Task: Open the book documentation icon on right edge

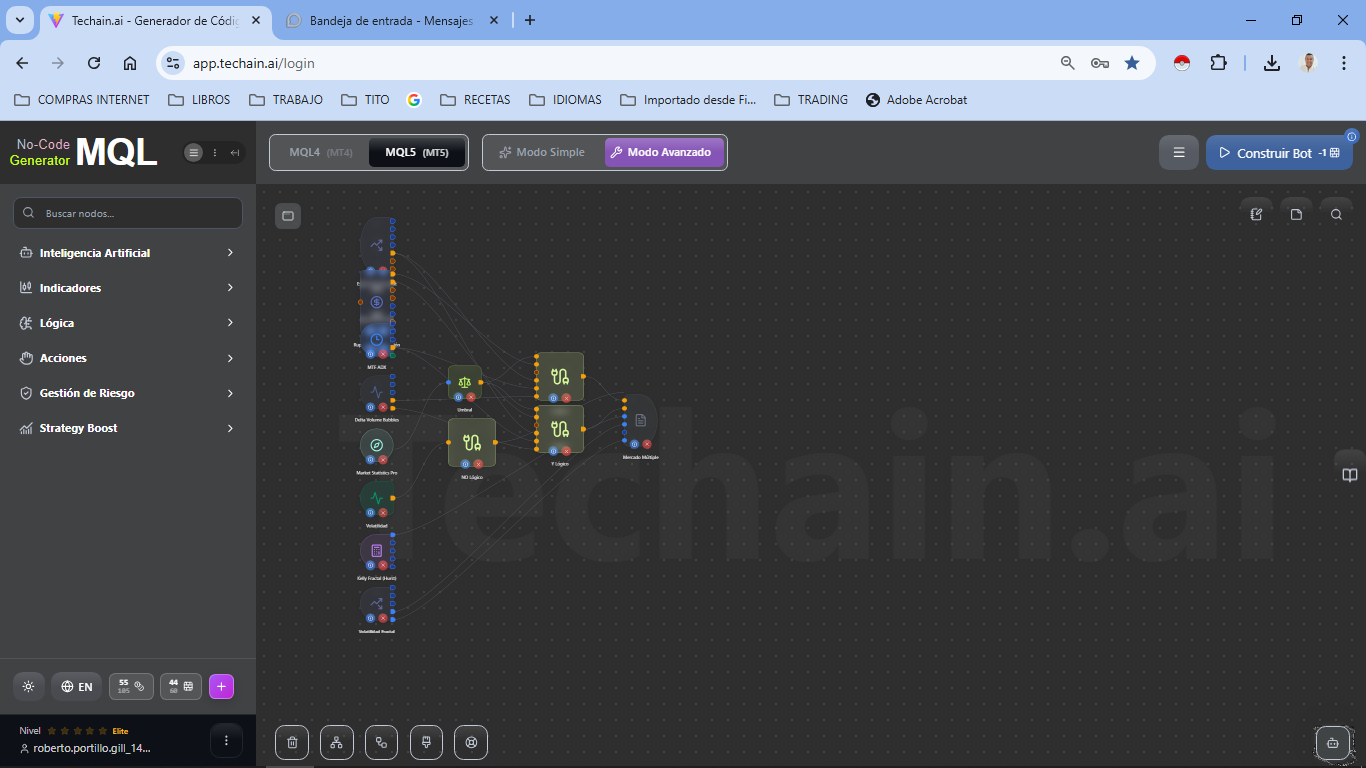Action: coord(1349,475)
